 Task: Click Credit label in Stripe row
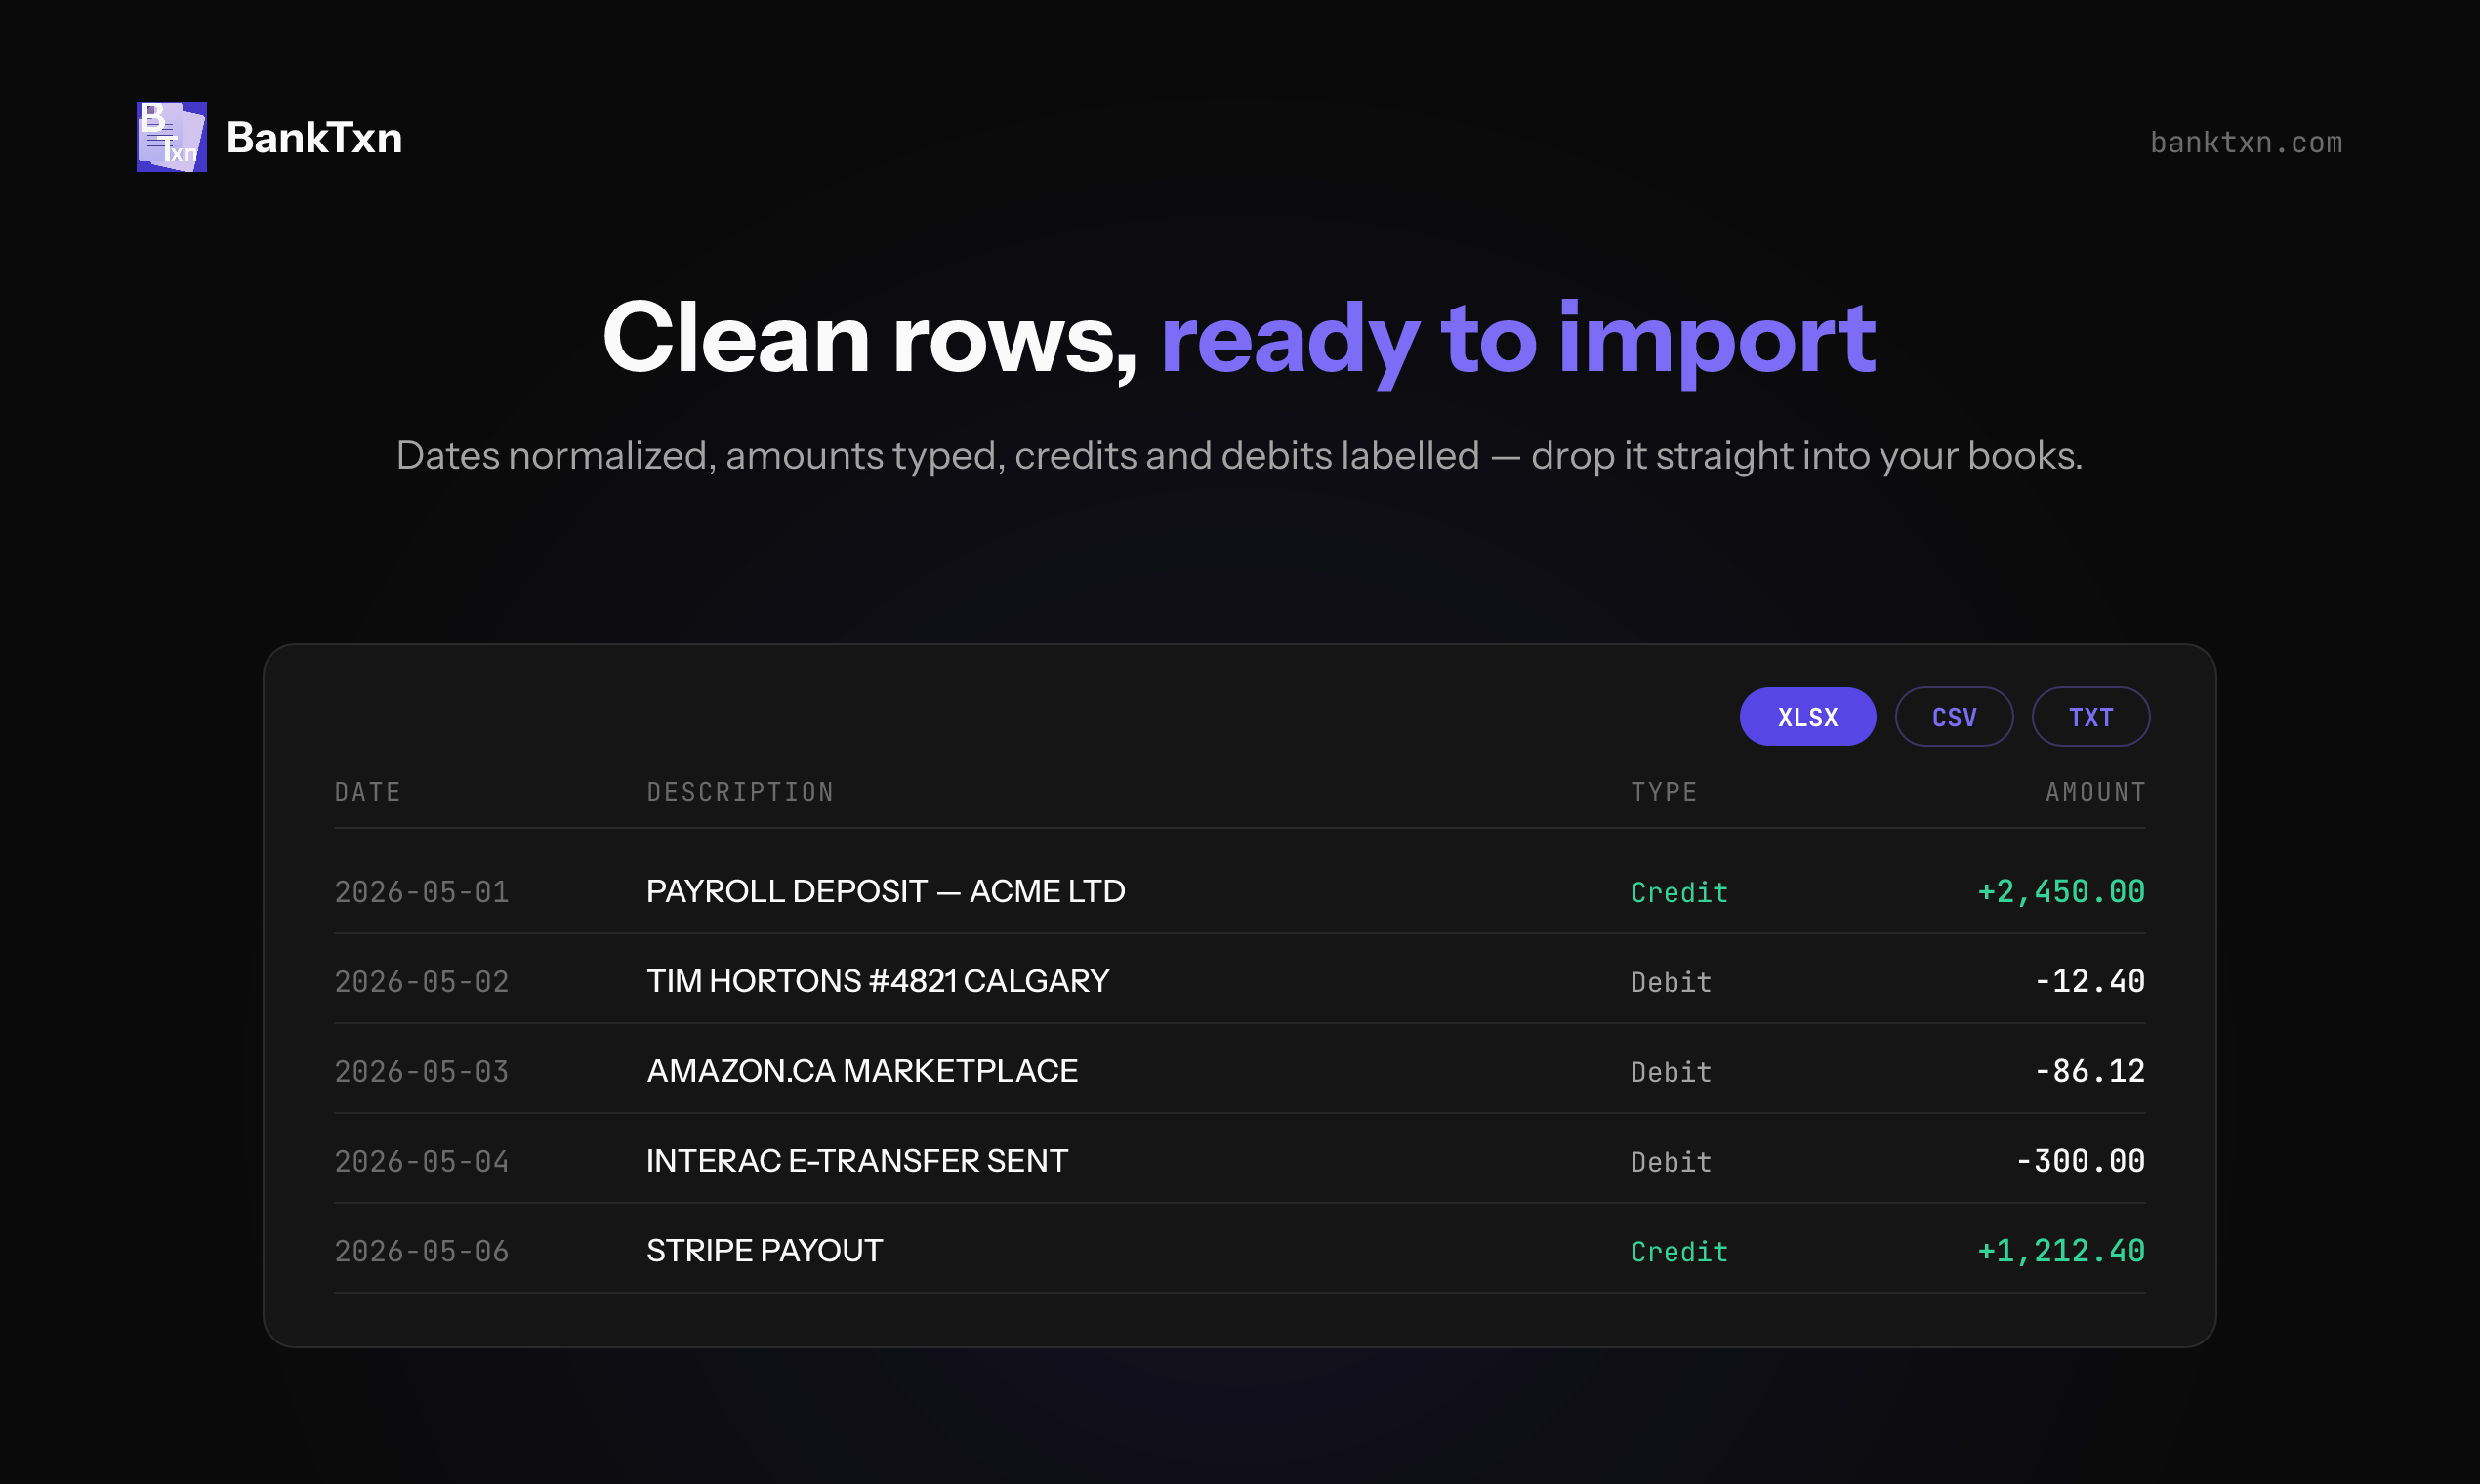[1679, 1252]
